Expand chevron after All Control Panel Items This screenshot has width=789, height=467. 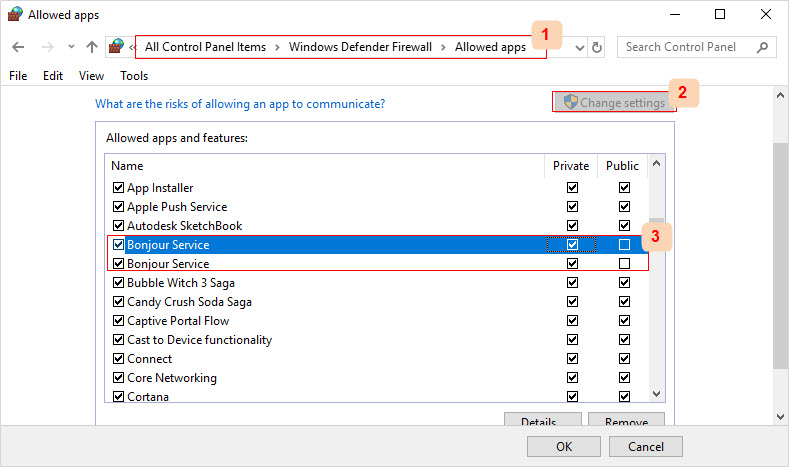277,47
